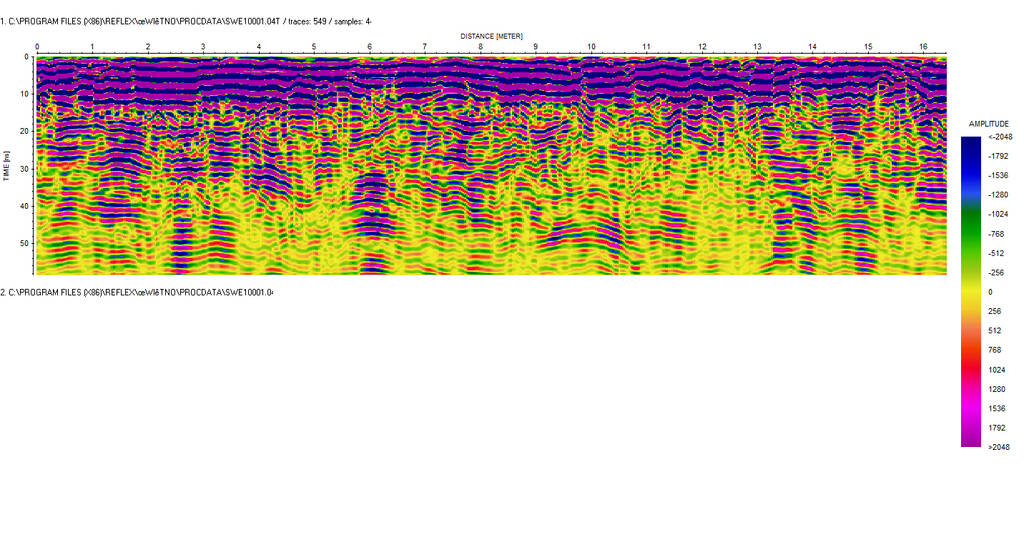Pick the purple bottom of amplitude color bar
The height and width of the screenshot is (555, 1024).
point(970,440)
